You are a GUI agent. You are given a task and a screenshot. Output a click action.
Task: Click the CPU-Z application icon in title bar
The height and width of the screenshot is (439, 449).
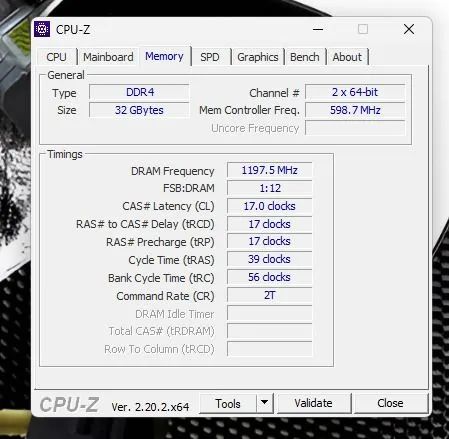coord(42,29)
